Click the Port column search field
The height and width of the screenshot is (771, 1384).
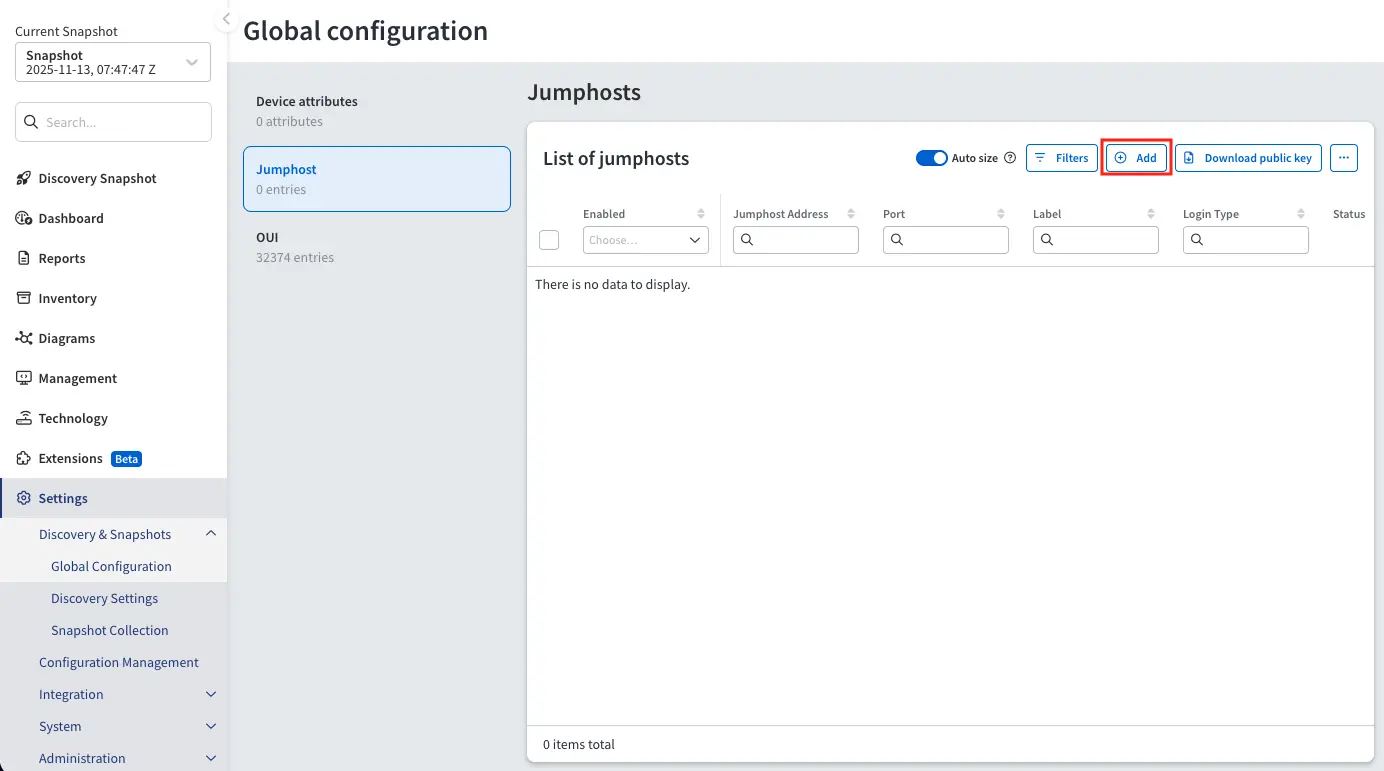(x=945, y=240)
